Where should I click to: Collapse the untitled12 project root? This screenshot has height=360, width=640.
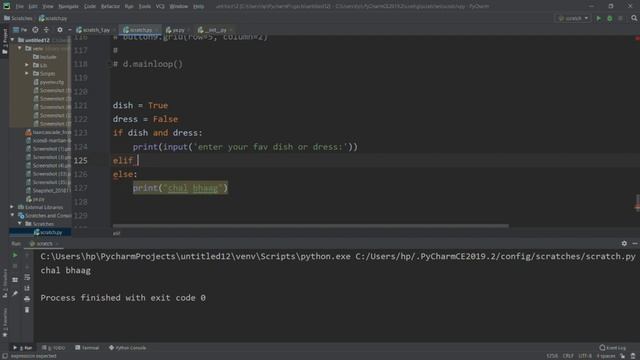pos(13,40)
